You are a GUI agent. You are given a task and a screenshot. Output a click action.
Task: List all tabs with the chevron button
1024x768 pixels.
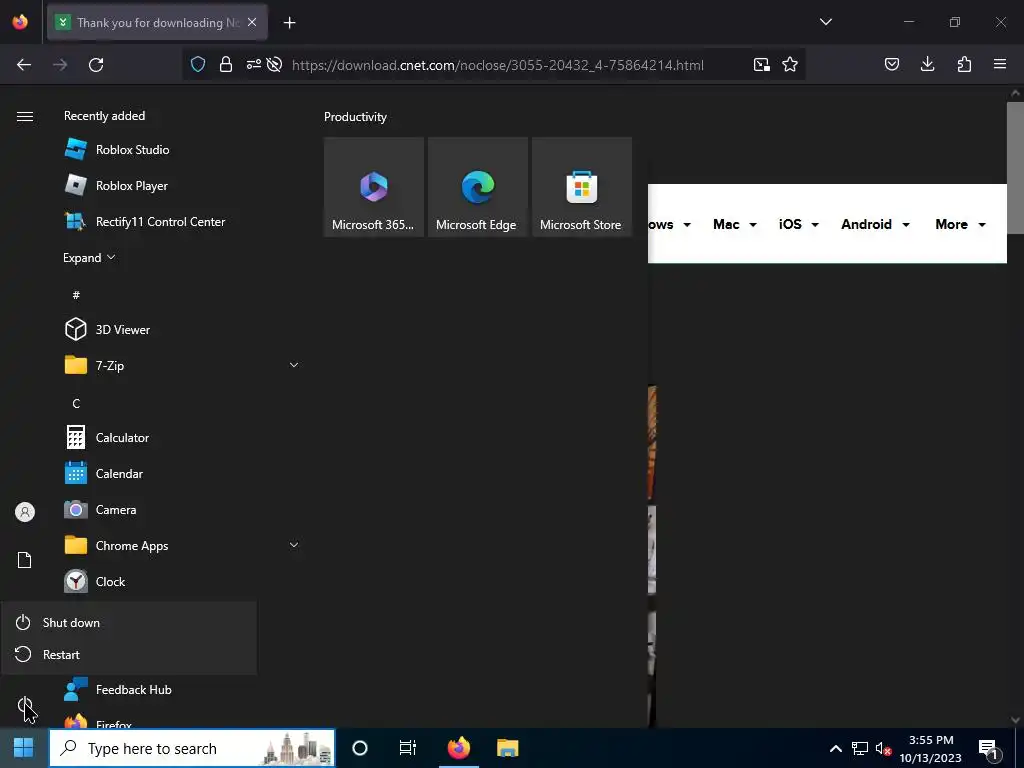tap(825, 22)
